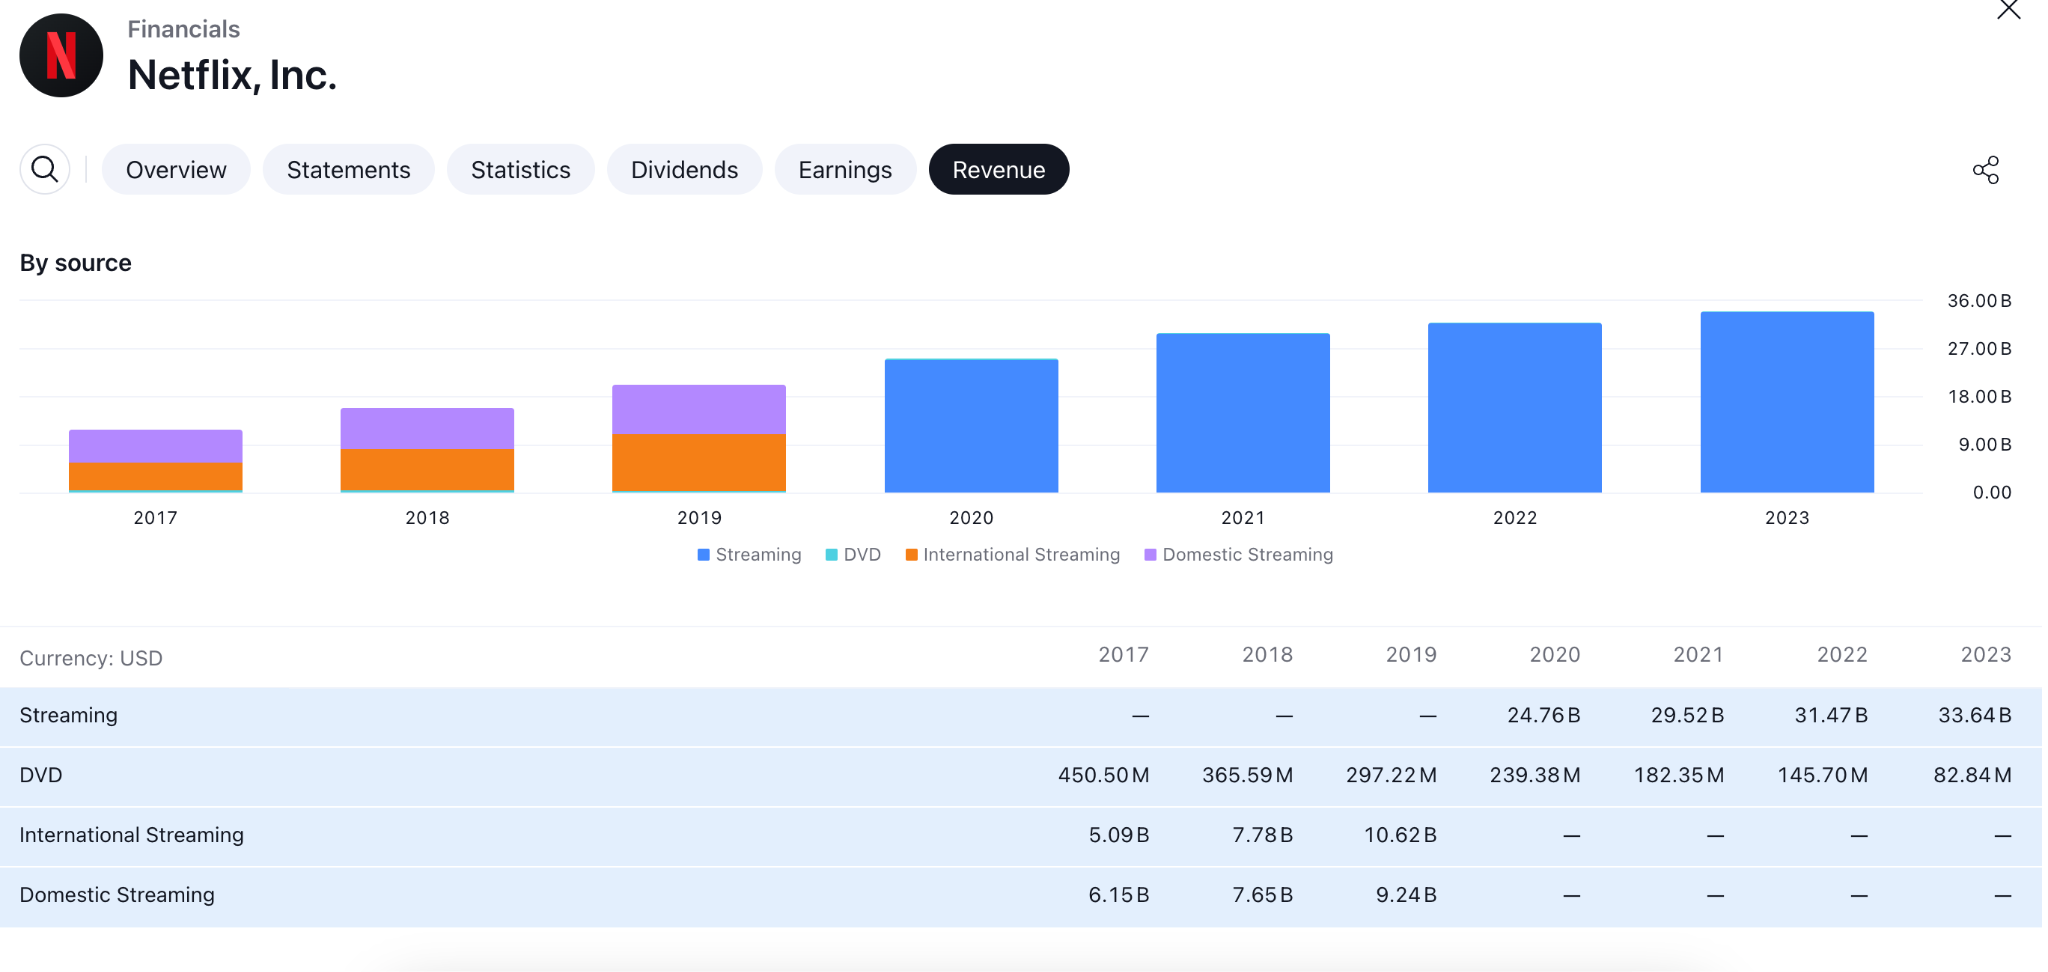Click the 18.00 B axis label
Image resolution: width=2048 pixels, height=972 pixels.
click(x=1979, y=397)
